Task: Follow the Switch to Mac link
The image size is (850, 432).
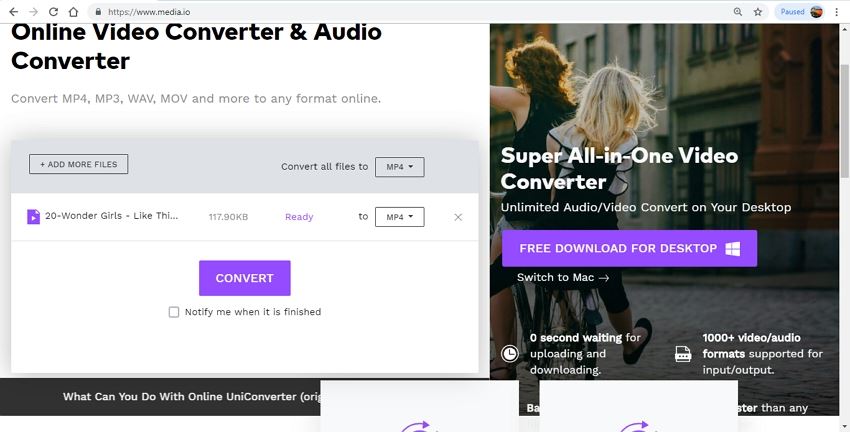Action: pyautogui.click(x=562, y=277)
